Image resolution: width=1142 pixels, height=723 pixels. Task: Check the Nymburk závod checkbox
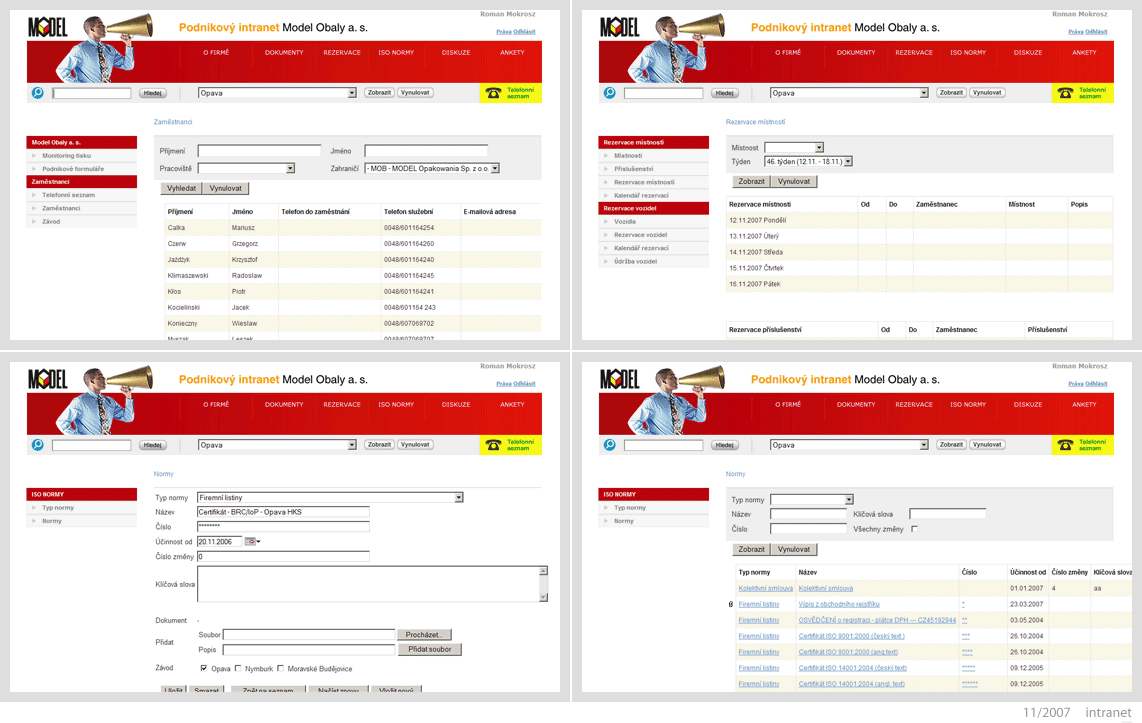(237, 668)
